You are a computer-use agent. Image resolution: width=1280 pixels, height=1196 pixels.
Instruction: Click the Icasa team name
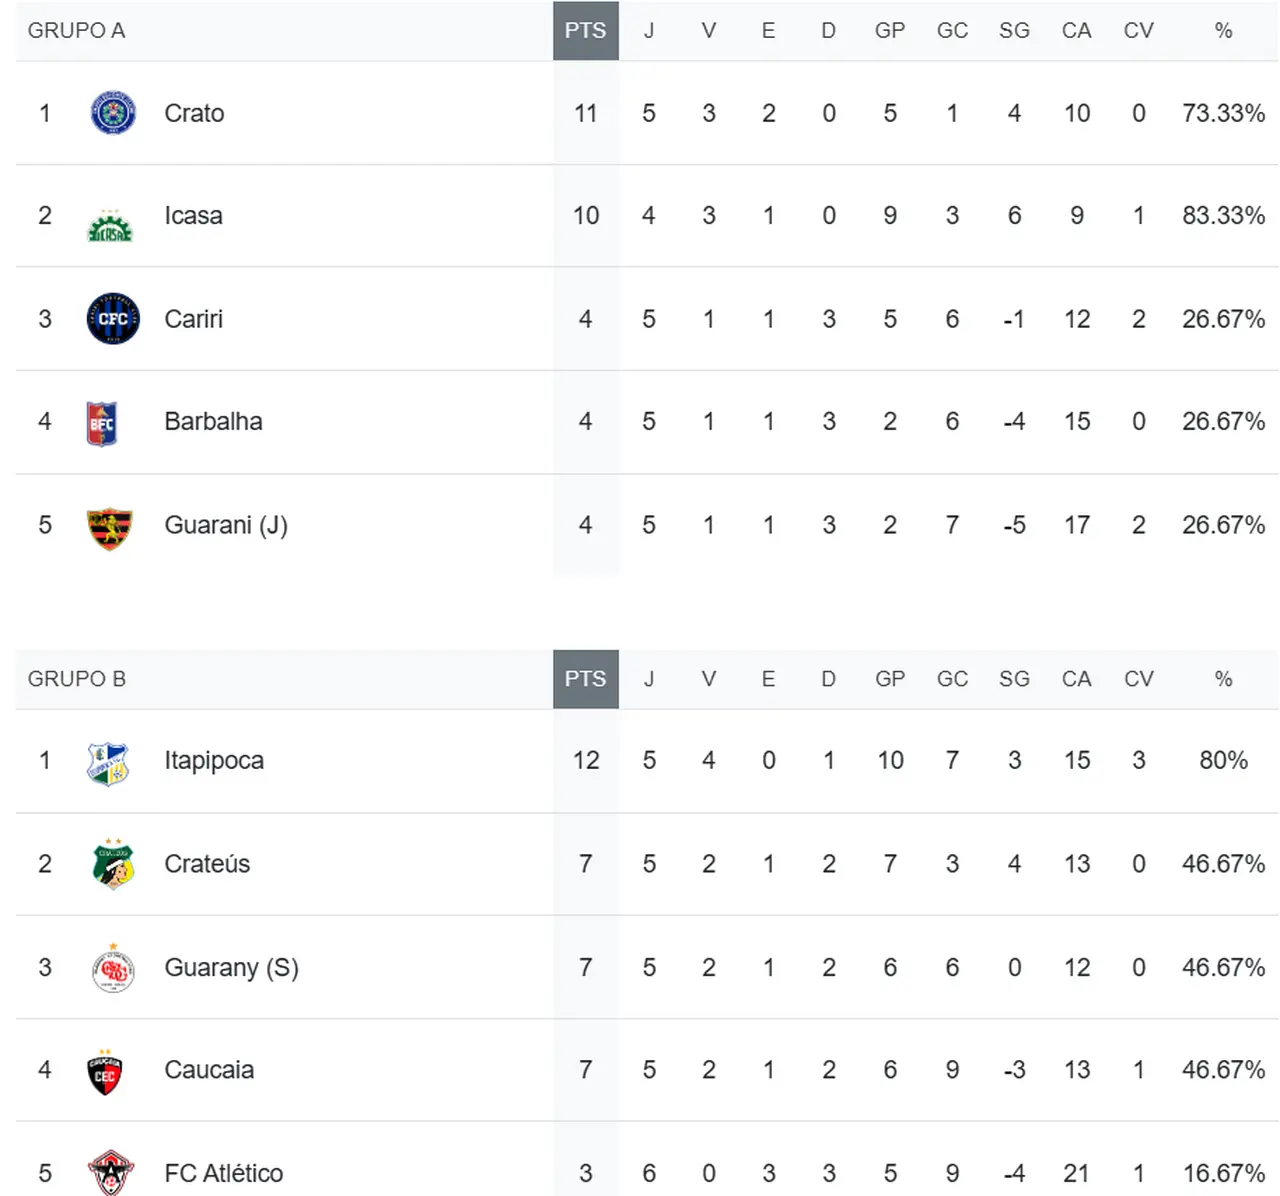coord(193,216)
